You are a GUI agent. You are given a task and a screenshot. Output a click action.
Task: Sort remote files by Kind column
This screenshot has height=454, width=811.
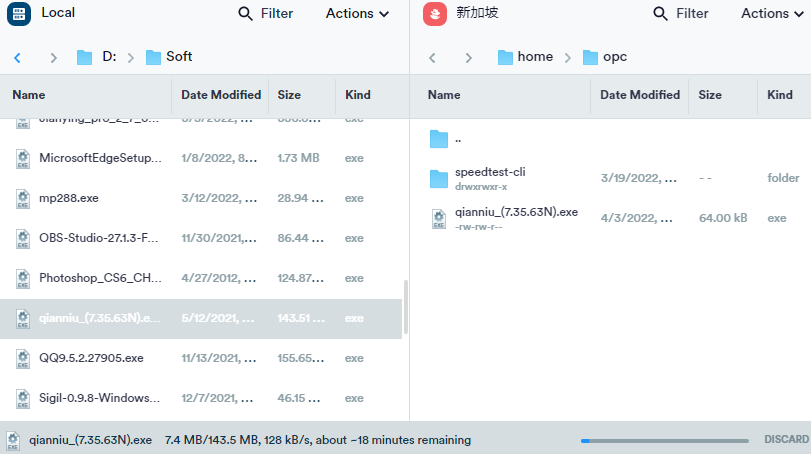pyautogui.click(x=779, y=95)
